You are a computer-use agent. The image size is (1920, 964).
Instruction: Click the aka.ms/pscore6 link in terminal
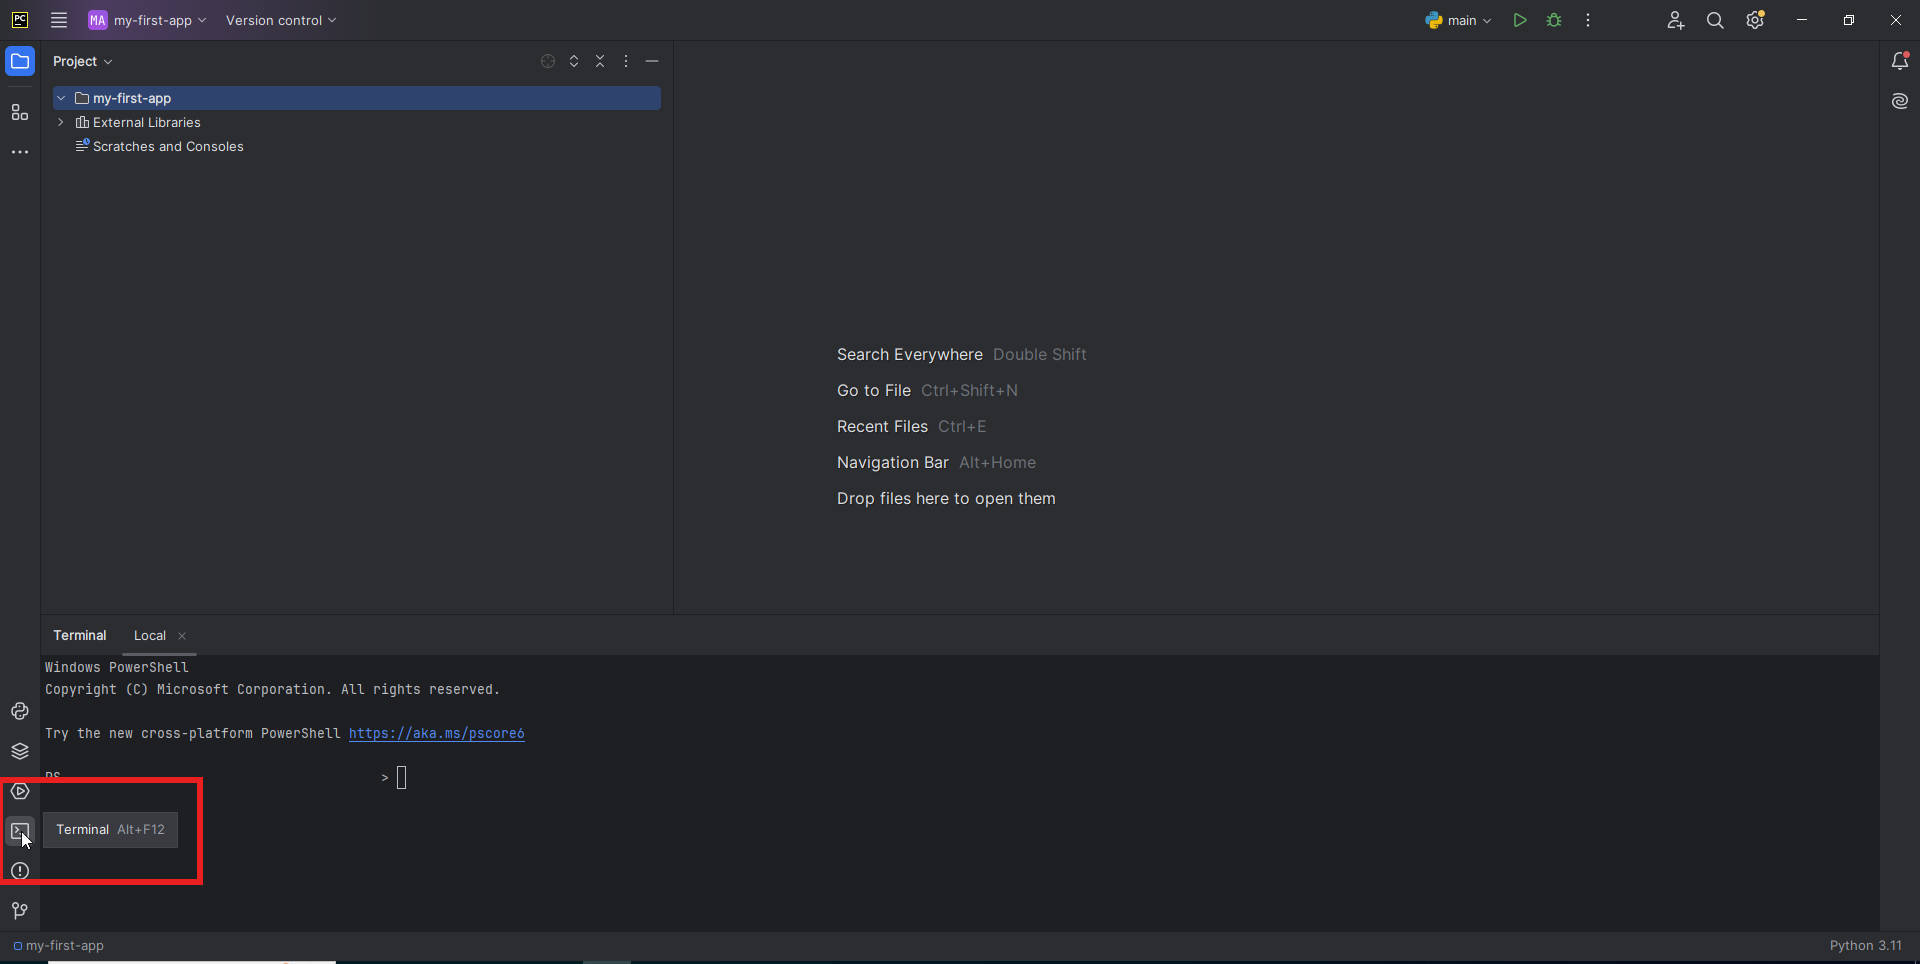click(x=436, y=733)
